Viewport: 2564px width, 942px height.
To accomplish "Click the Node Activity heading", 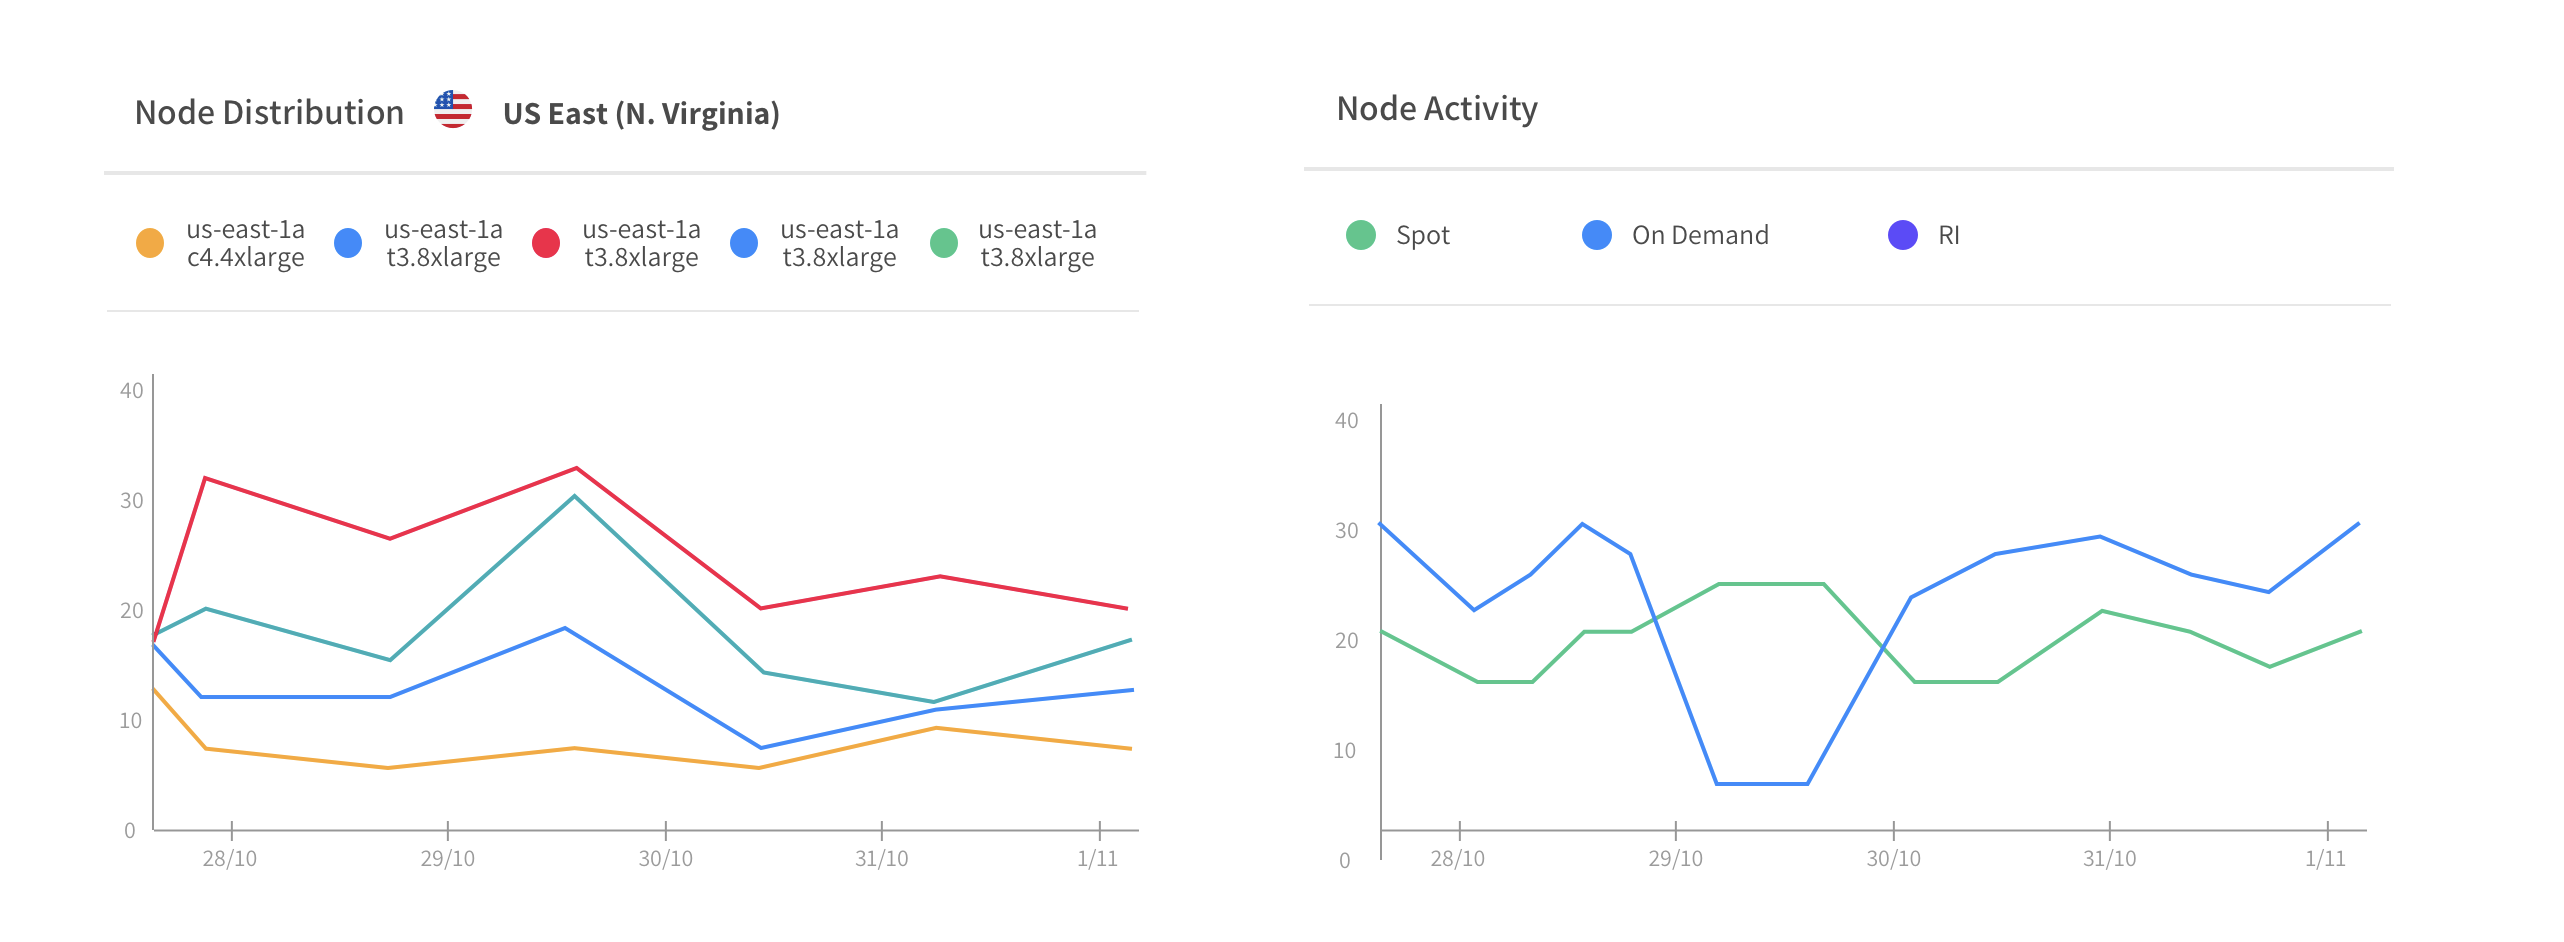I will pyautogui.click(x=1437, y=109).
